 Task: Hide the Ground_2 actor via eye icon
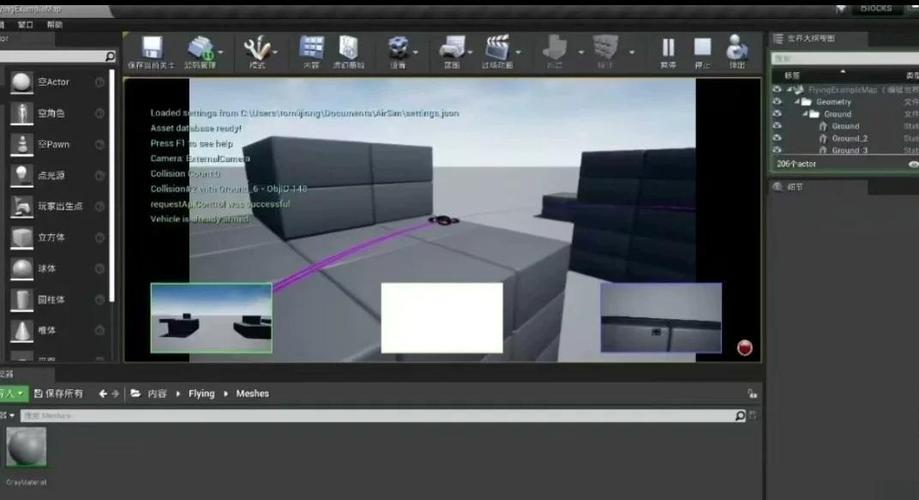(x=777, y=138)
